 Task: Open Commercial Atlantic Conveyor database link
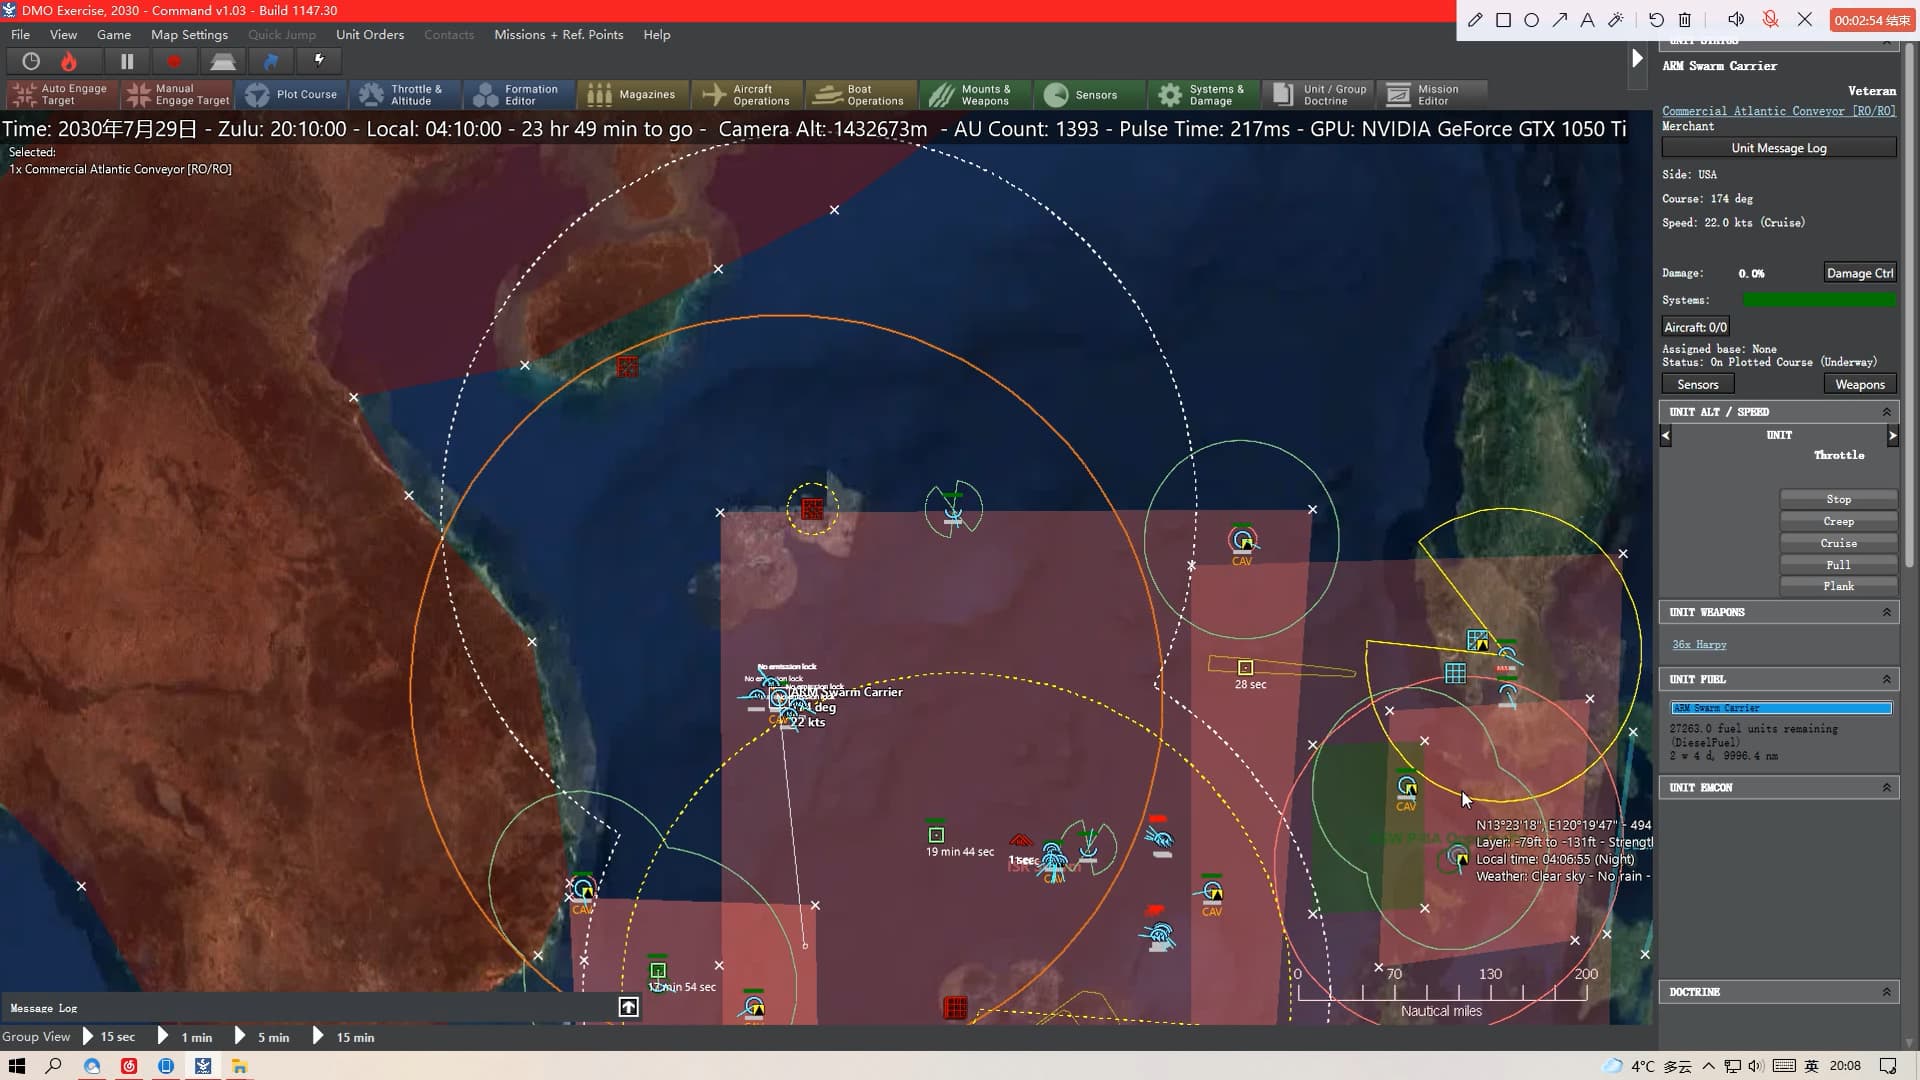coord(1778,111)
